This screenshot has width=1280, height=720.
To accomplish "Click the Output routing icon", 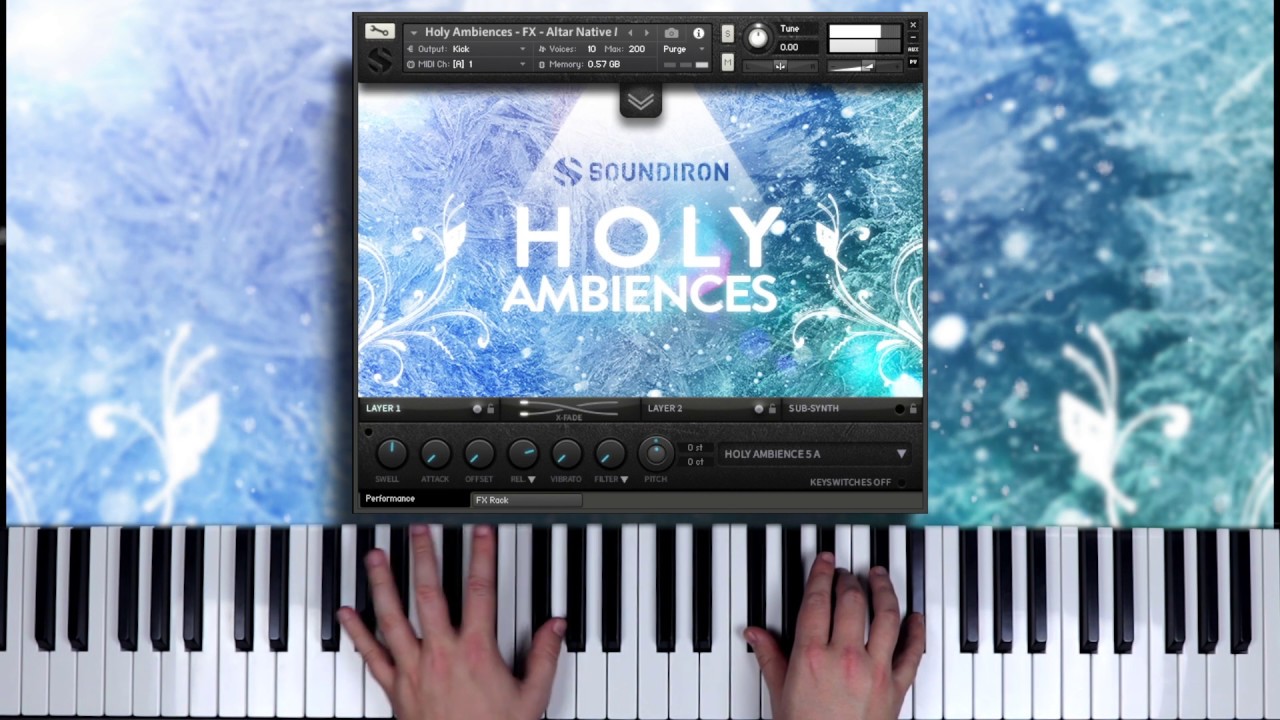I will (x=411, y=49).
